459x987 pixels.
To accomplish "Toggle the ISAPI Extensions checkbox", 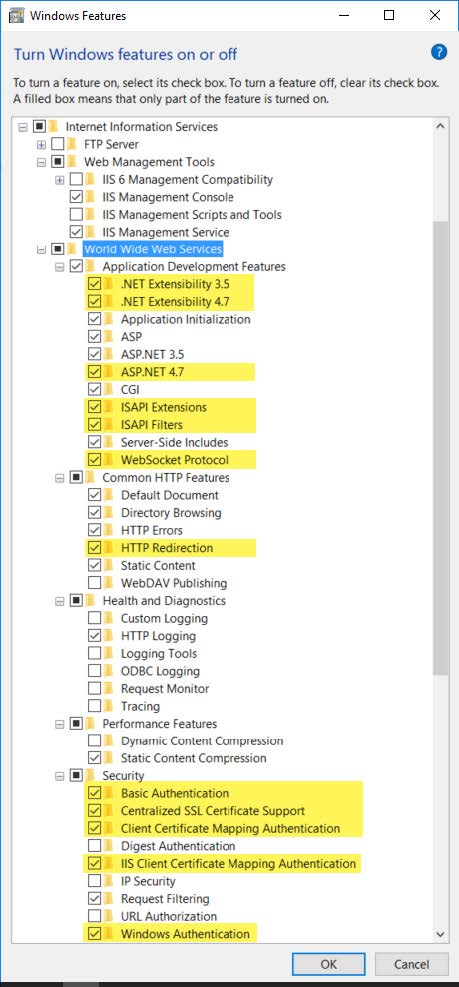I will (x=94, y=407).
